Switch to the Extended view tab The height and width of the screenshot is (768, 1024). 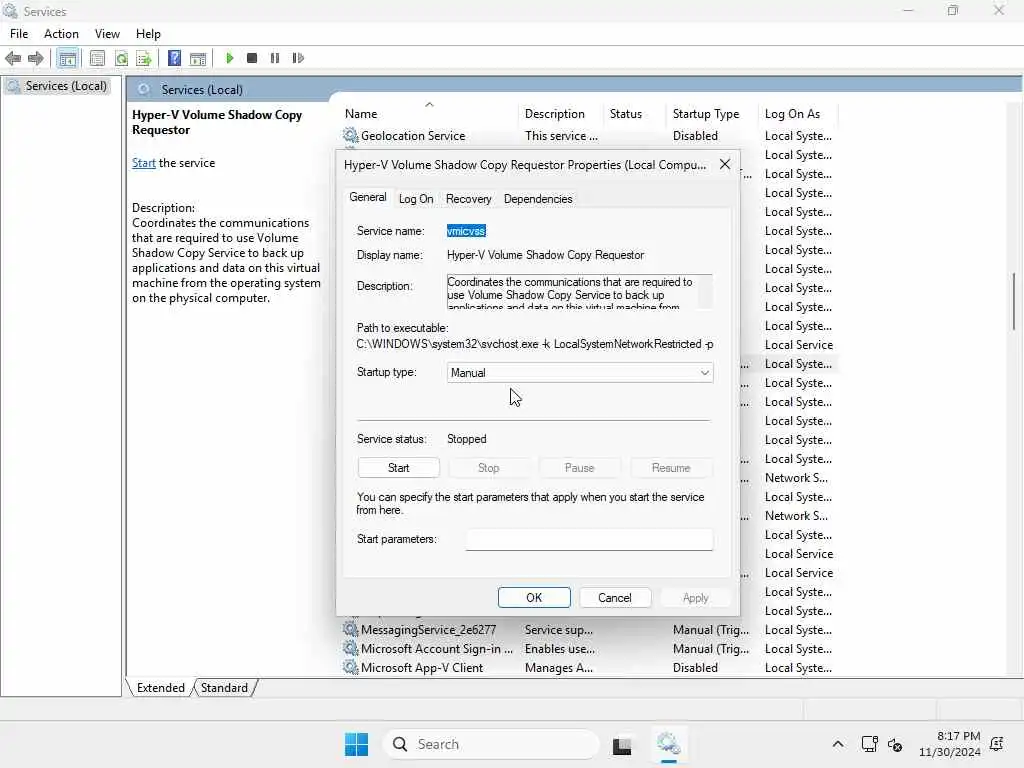161,688
